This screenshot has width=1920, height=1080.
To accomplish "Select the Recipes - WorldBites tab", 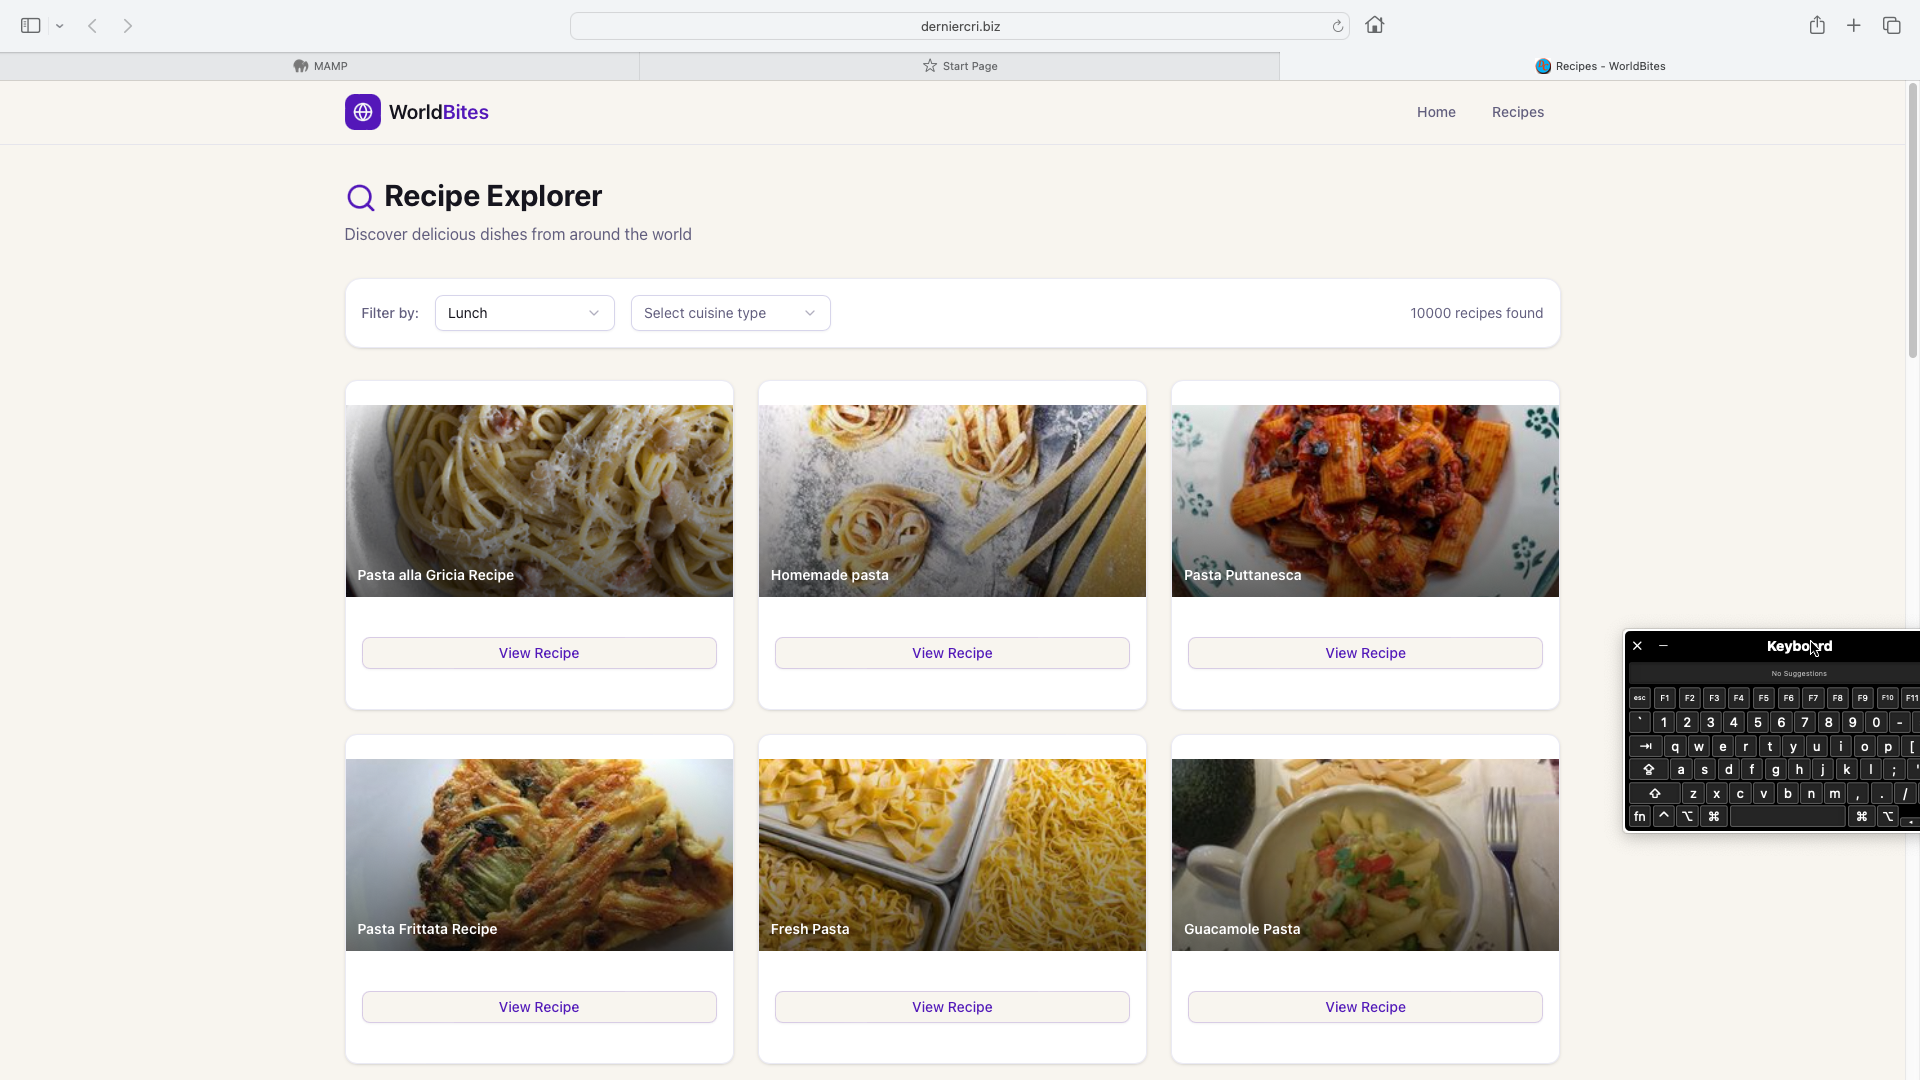I will click(1600, 66).
